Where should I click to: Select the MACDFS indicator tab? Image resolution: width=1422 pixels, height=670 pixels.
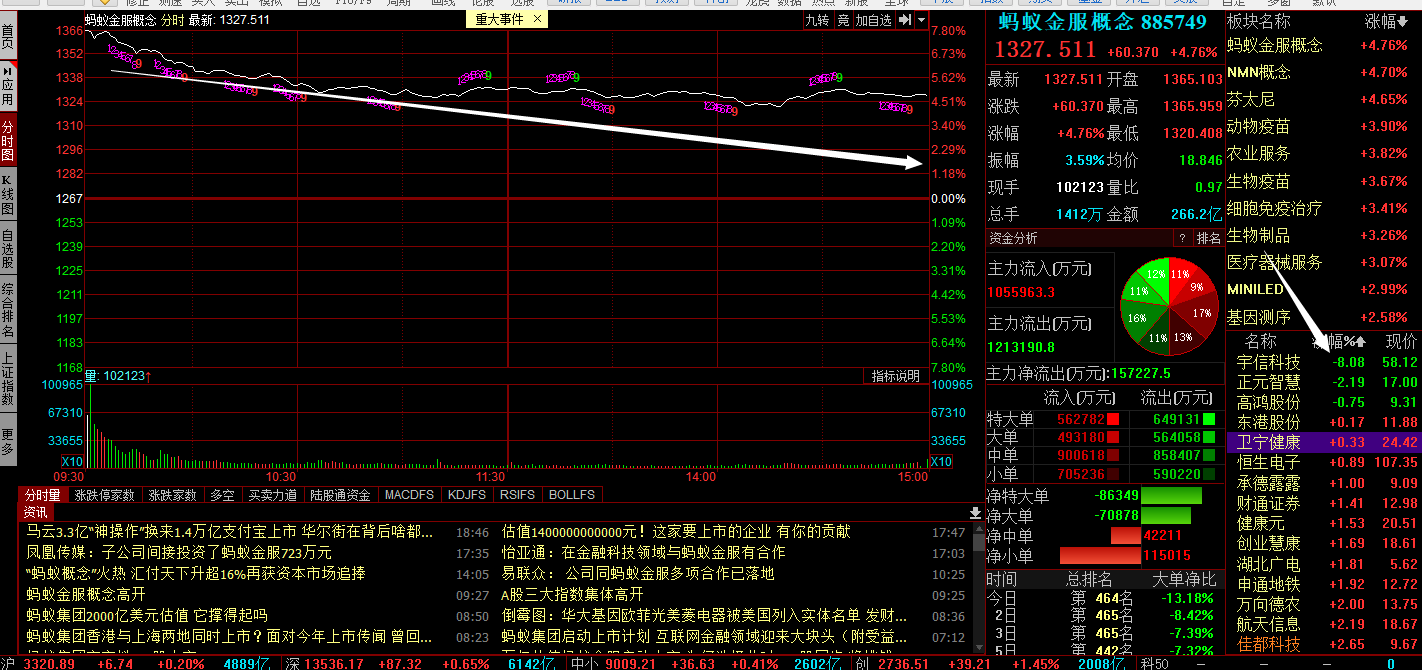click(x=410, y=495)
